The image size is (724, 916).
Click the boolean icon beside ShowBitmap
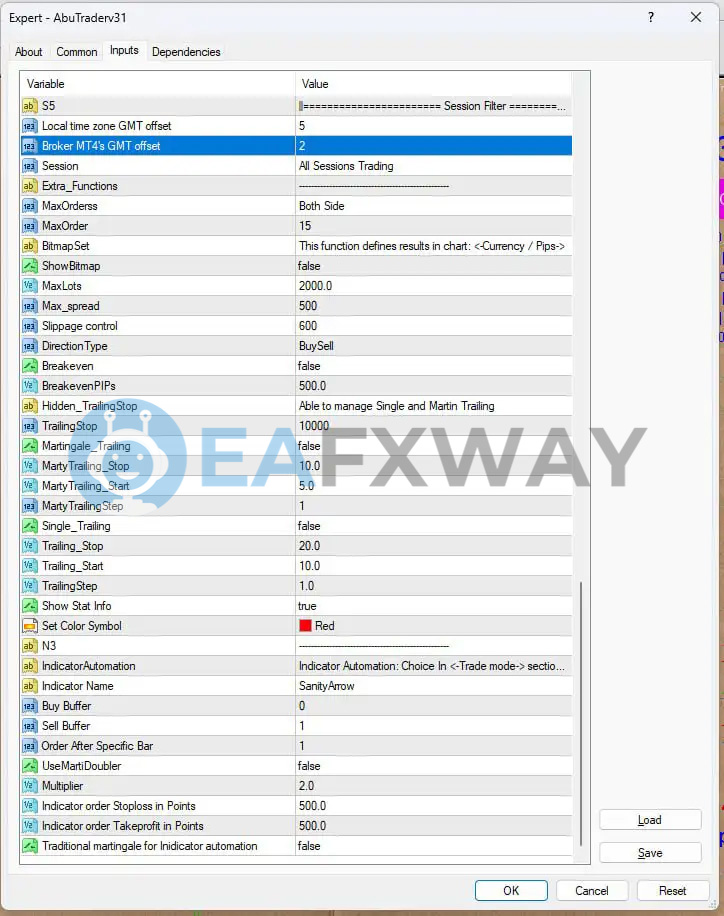click(x=29, y=266)
